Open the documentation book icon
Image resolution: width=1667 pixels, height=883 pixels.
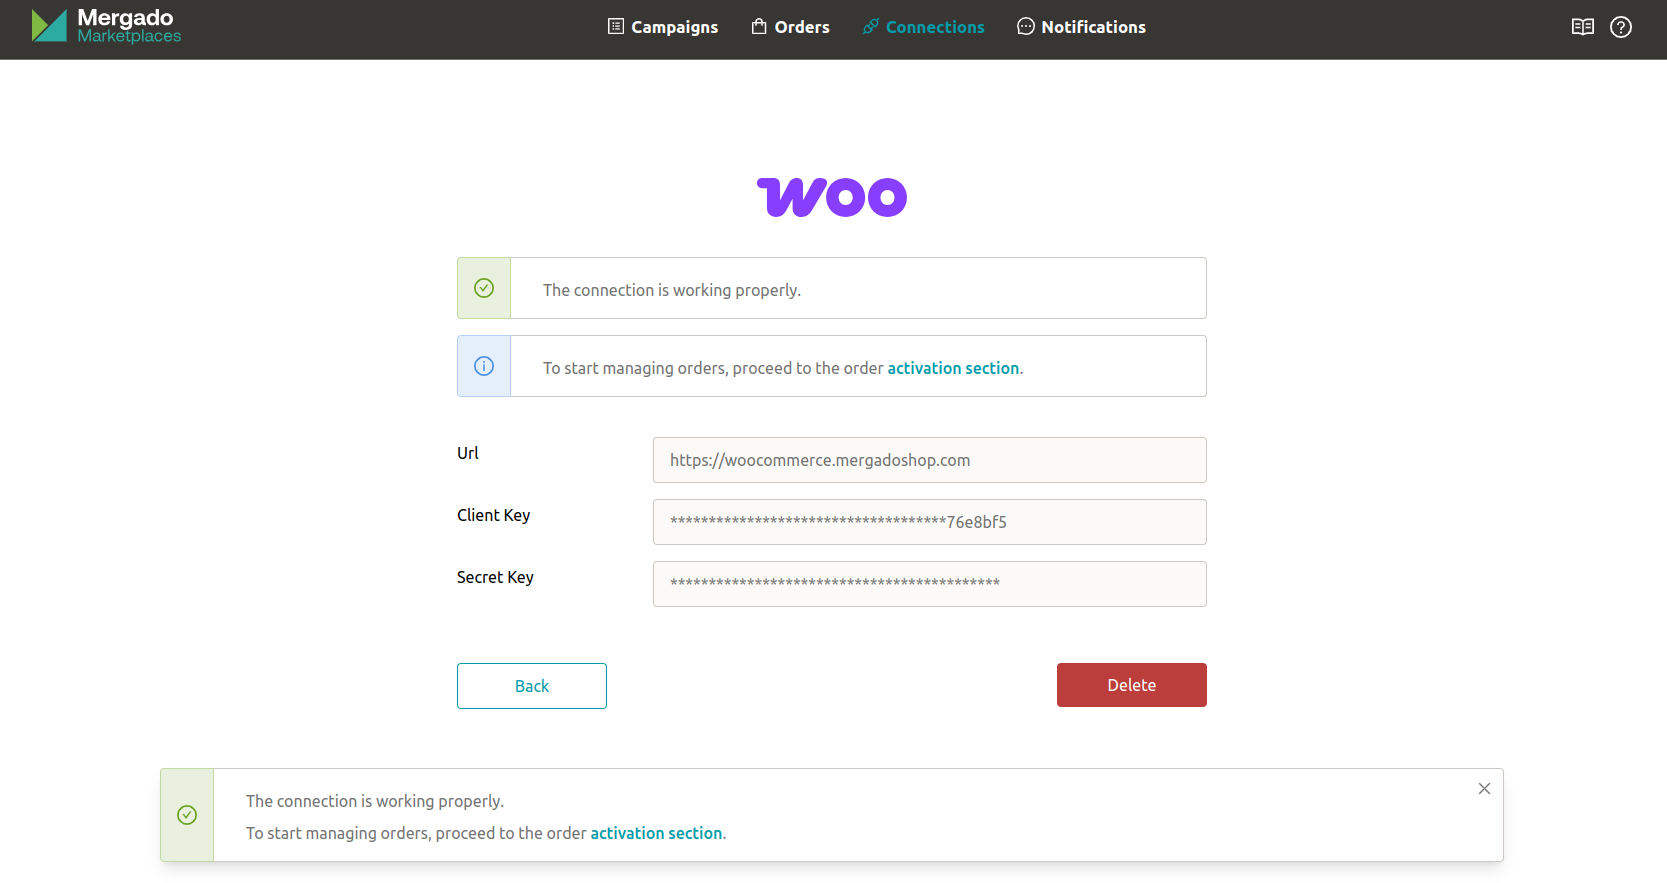coord(1582,27)
